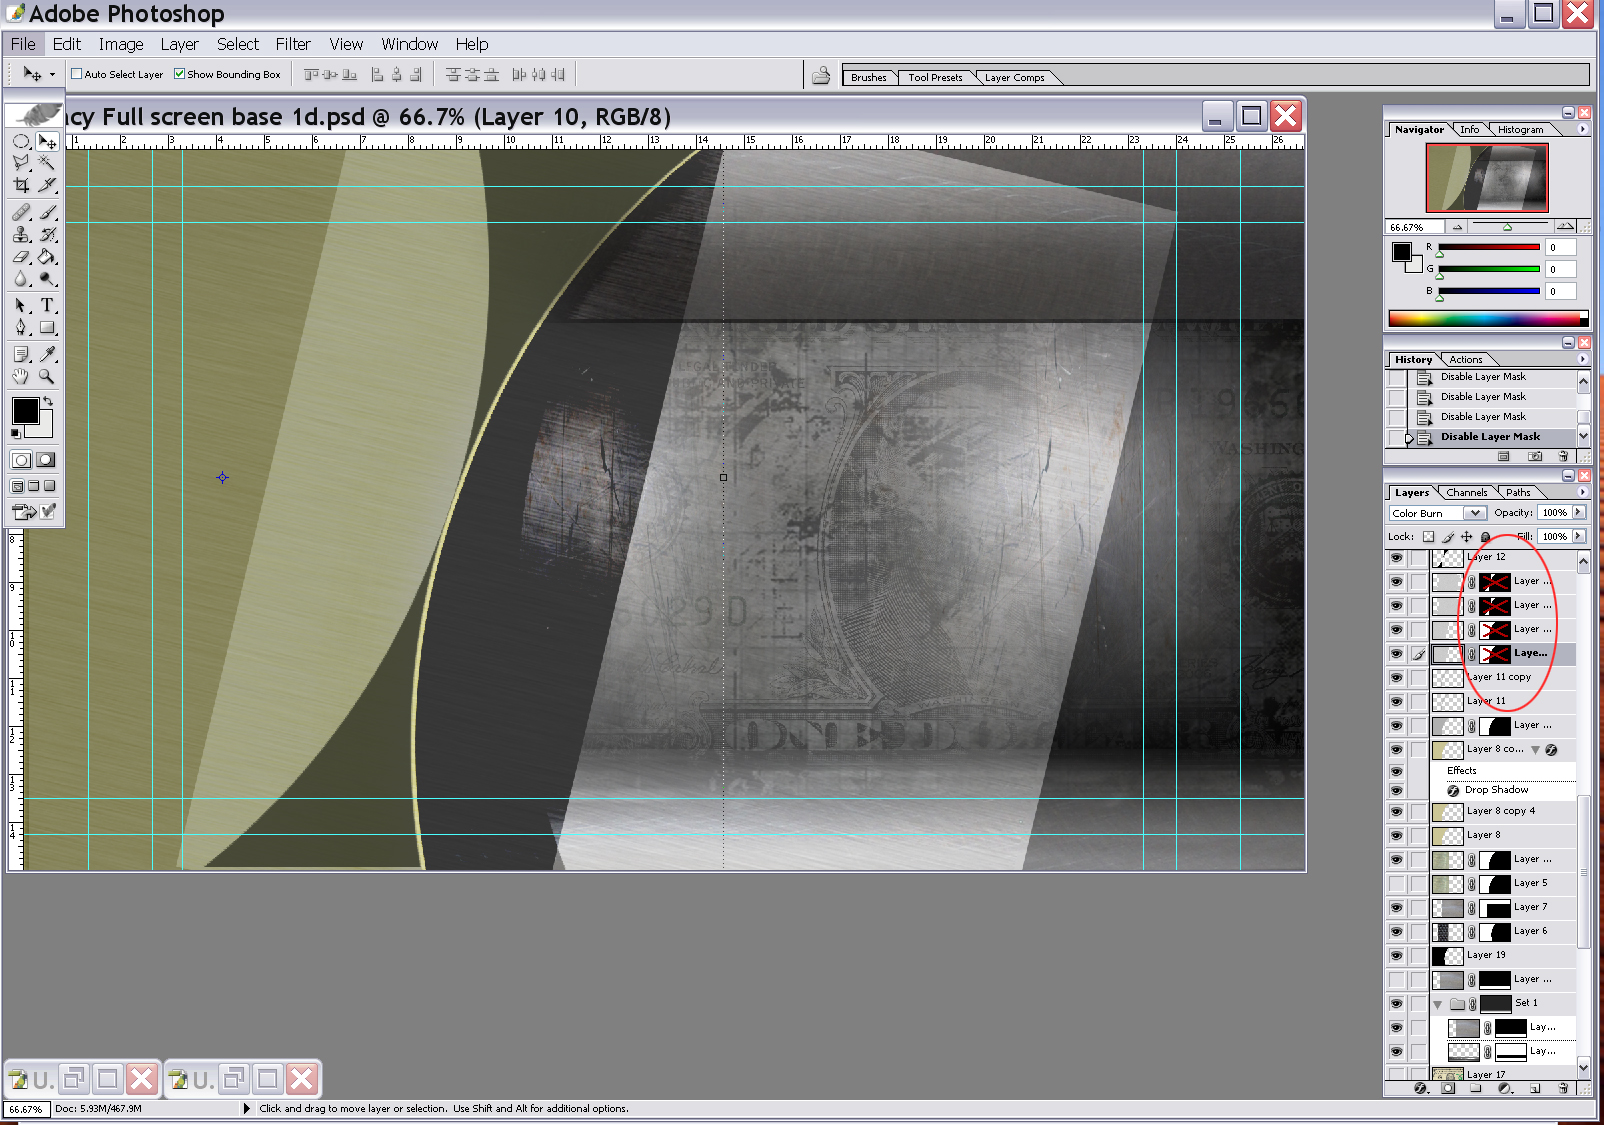Show Layer 5 by clicking its eye box
Screen dimensions: 1604x1125
pos(1396,883)
